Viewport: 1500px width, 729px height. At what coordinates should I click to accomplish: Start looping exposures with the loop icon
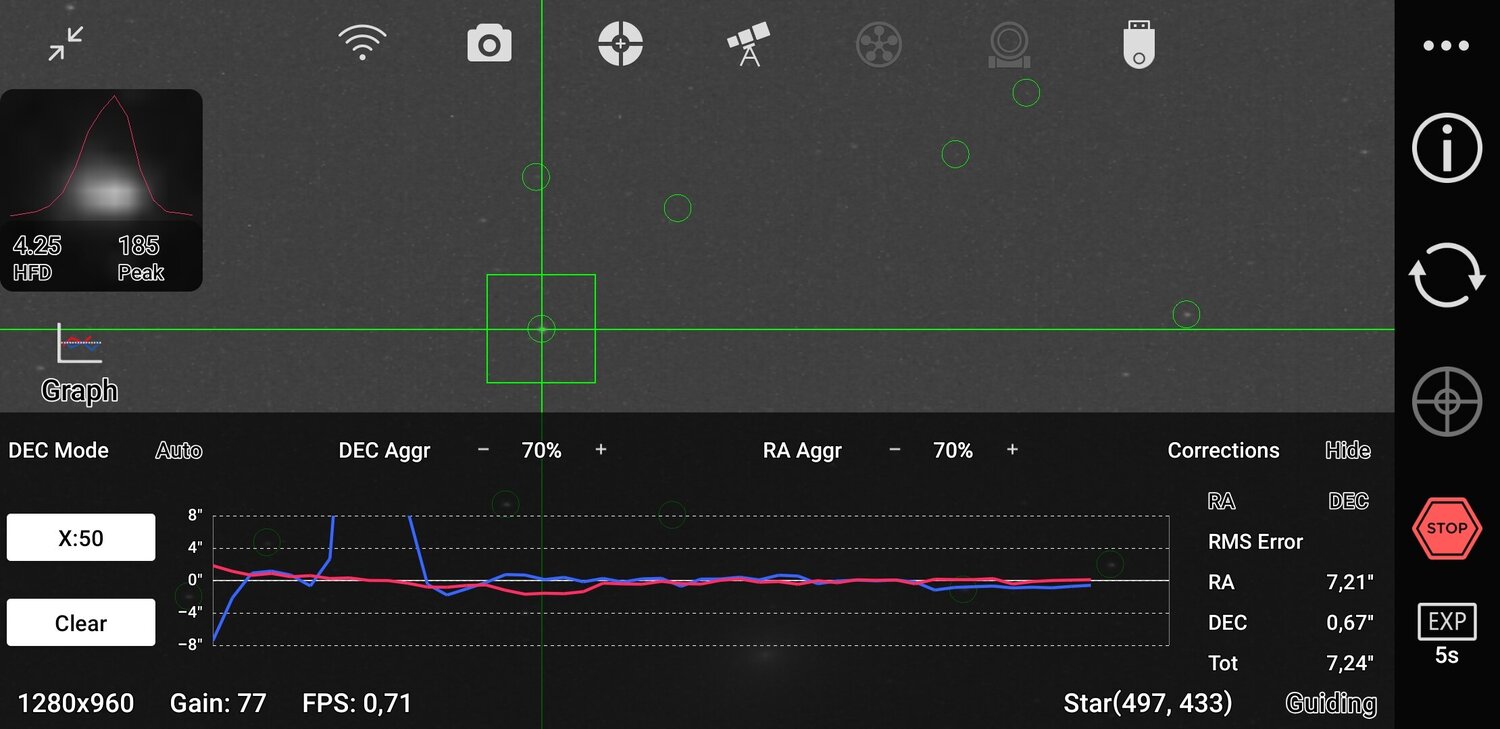pos(1445,273)
